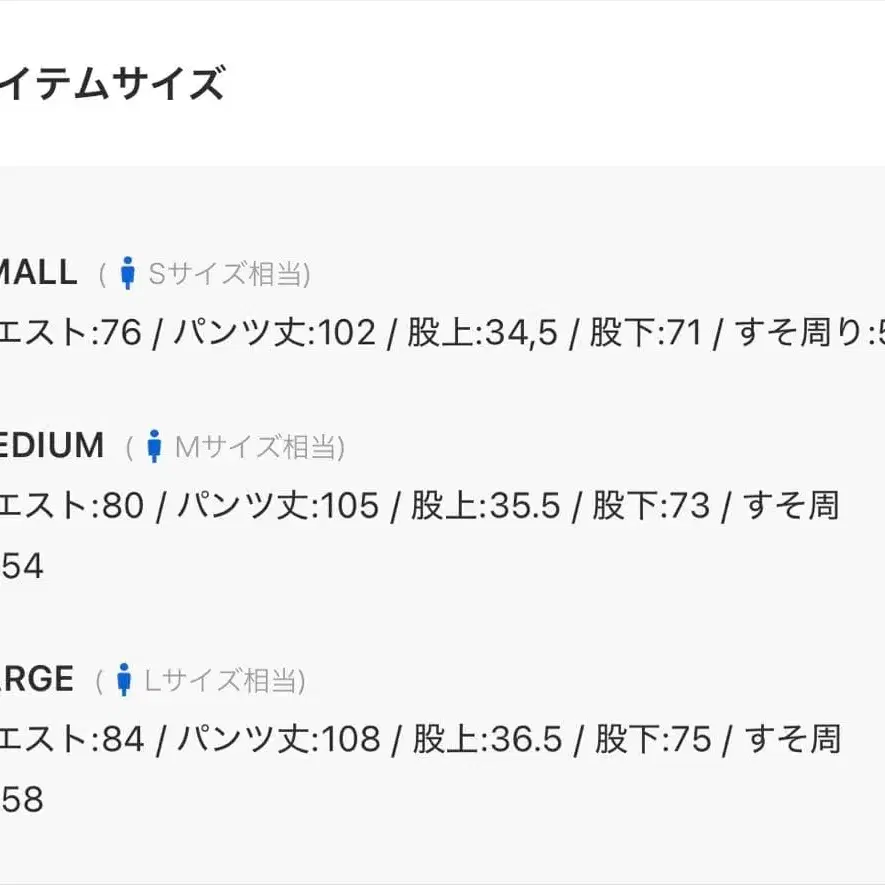The image size is (885, 885).
Task: Click the Lサイズ相当 text
Action: click(x=225, y=680)
